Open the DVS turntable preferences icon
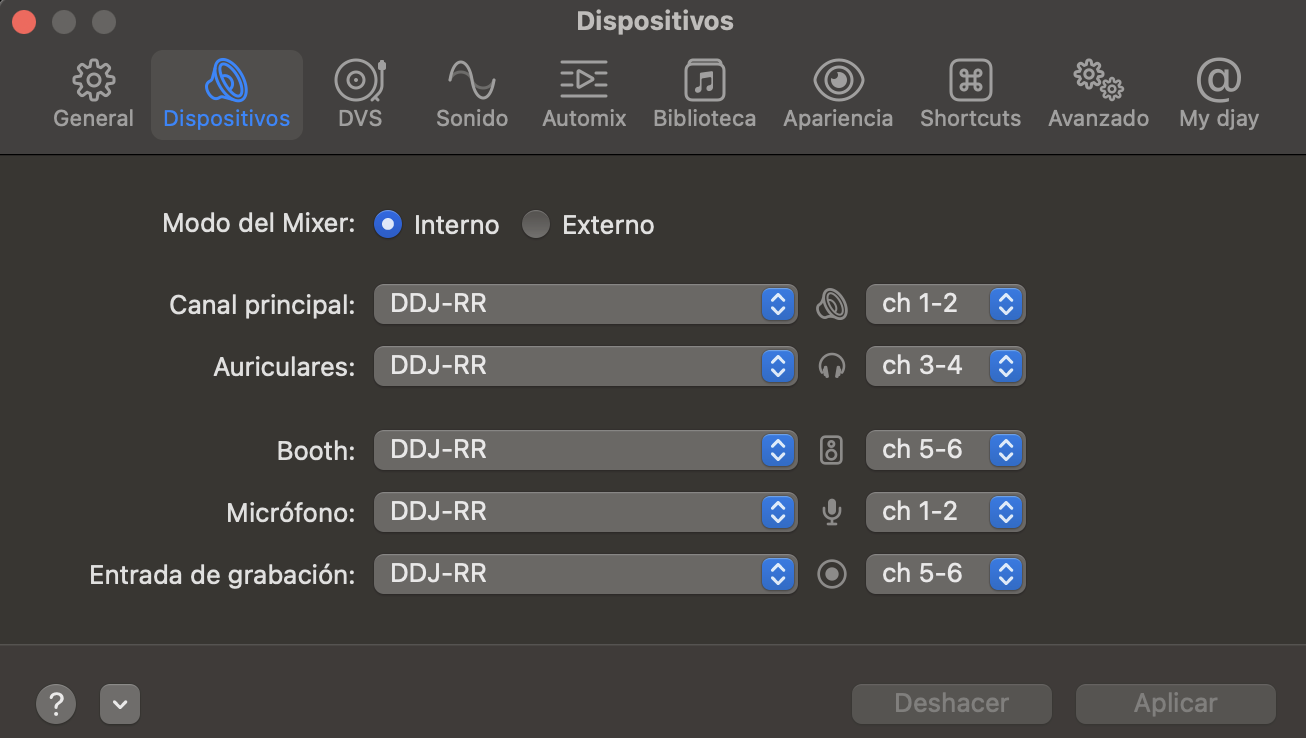1306x738 pixels. [360, 82]
